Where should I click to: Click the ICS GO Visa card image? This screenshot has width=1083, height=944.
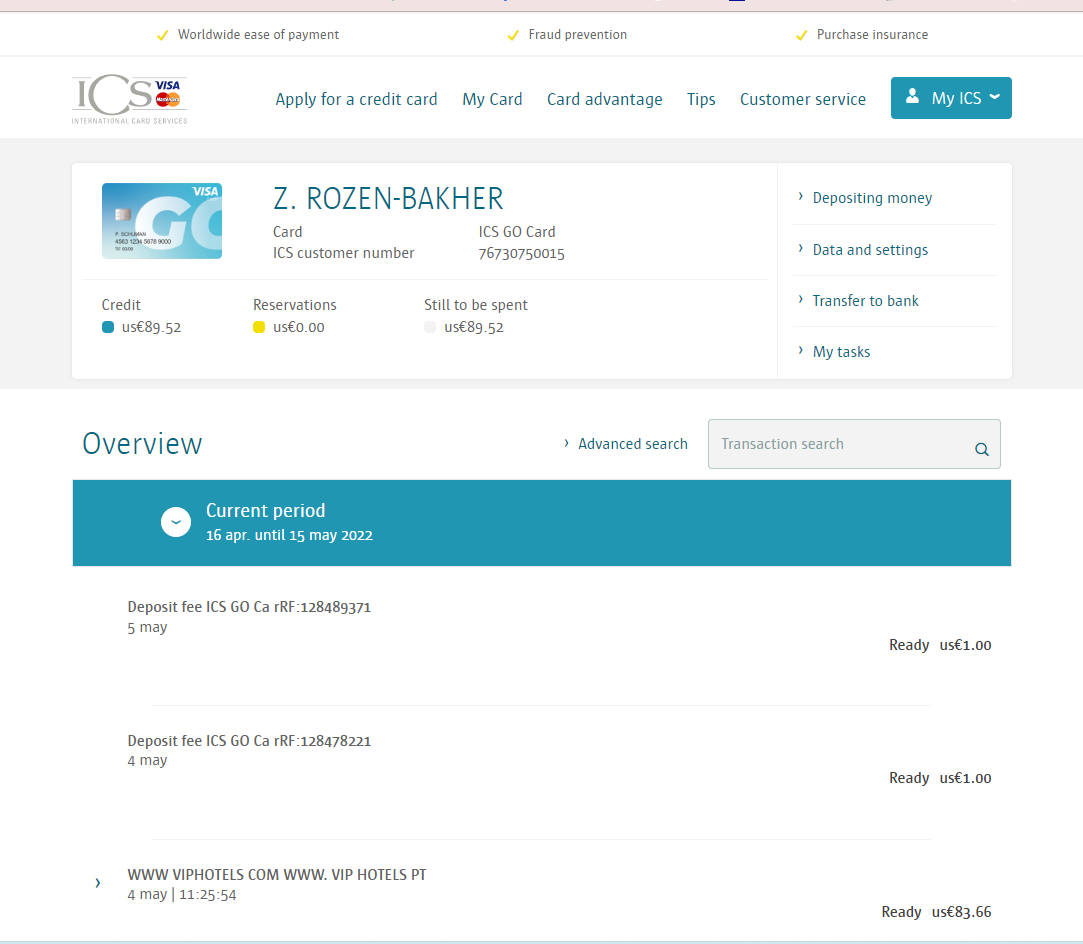[x=162, y=221]
